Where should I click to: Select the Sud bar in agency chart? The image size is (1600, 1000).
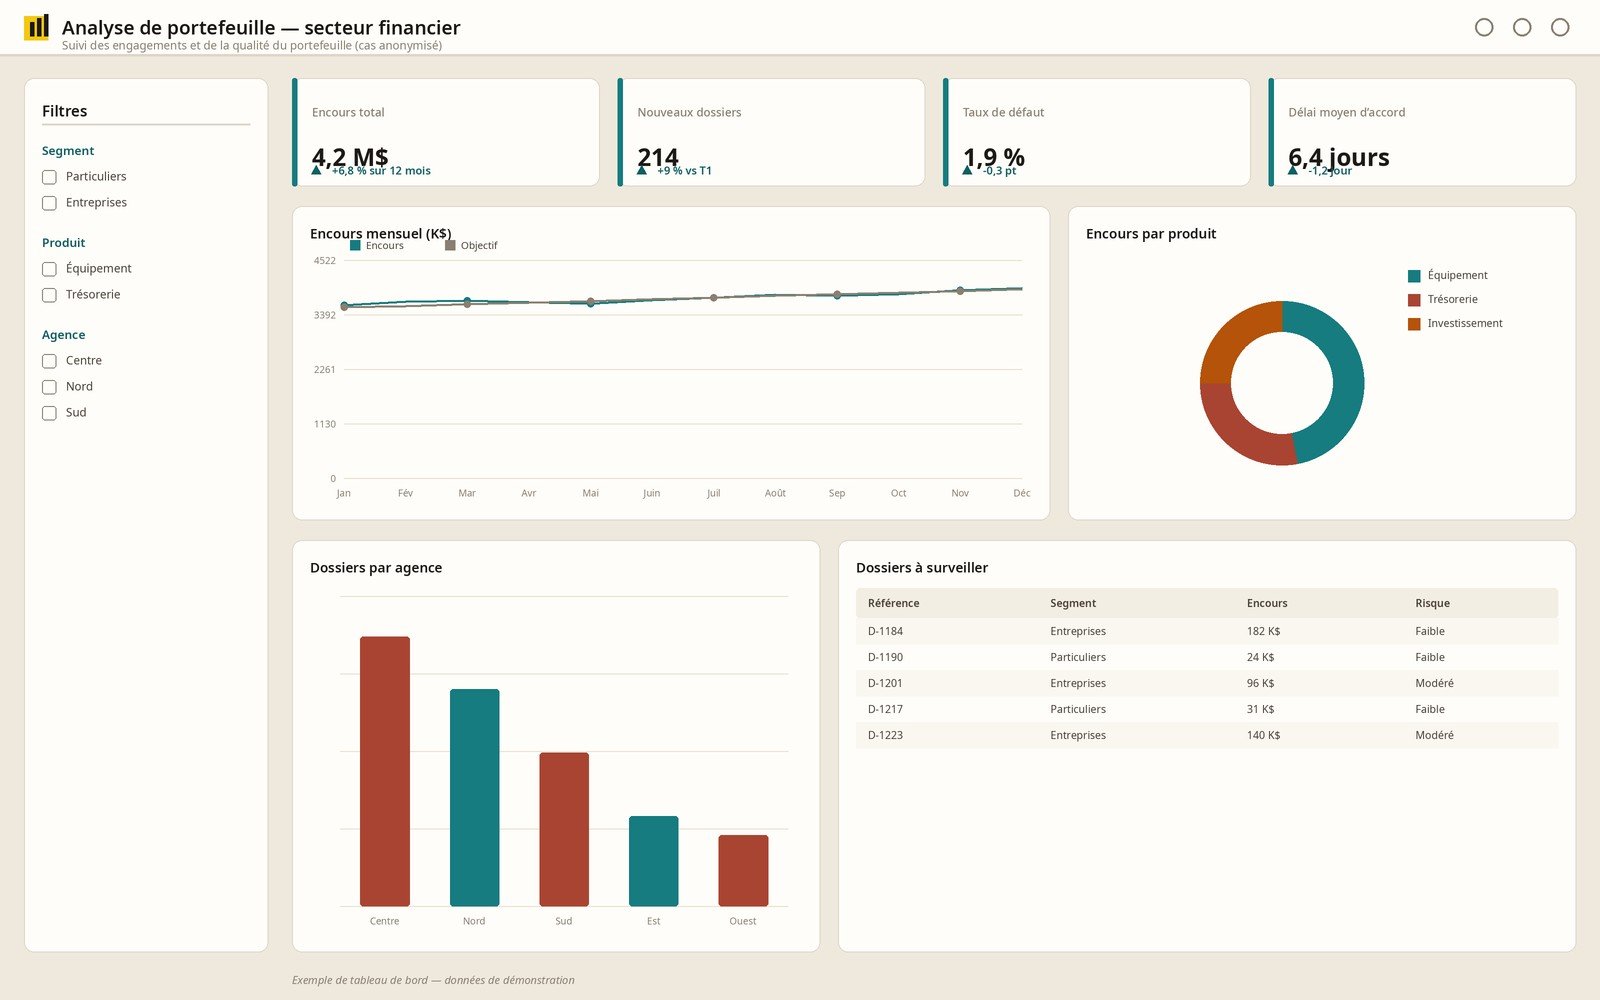click(x=564, y=829)
